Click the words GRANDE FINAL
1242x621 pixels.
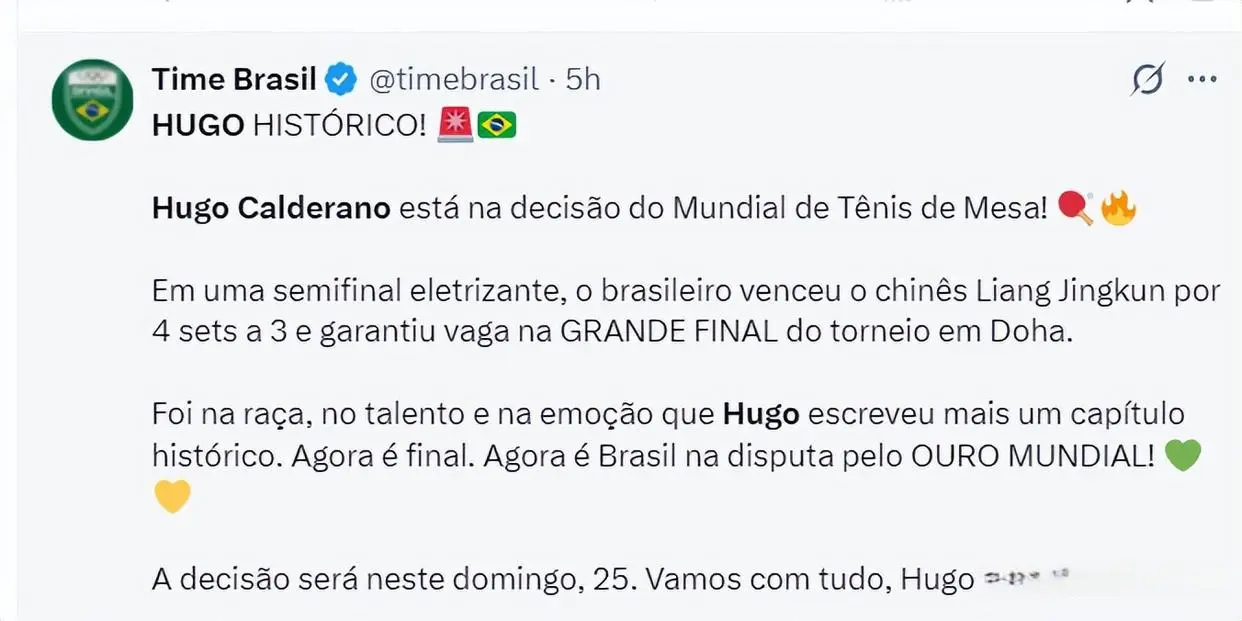(x=668, y=332)
